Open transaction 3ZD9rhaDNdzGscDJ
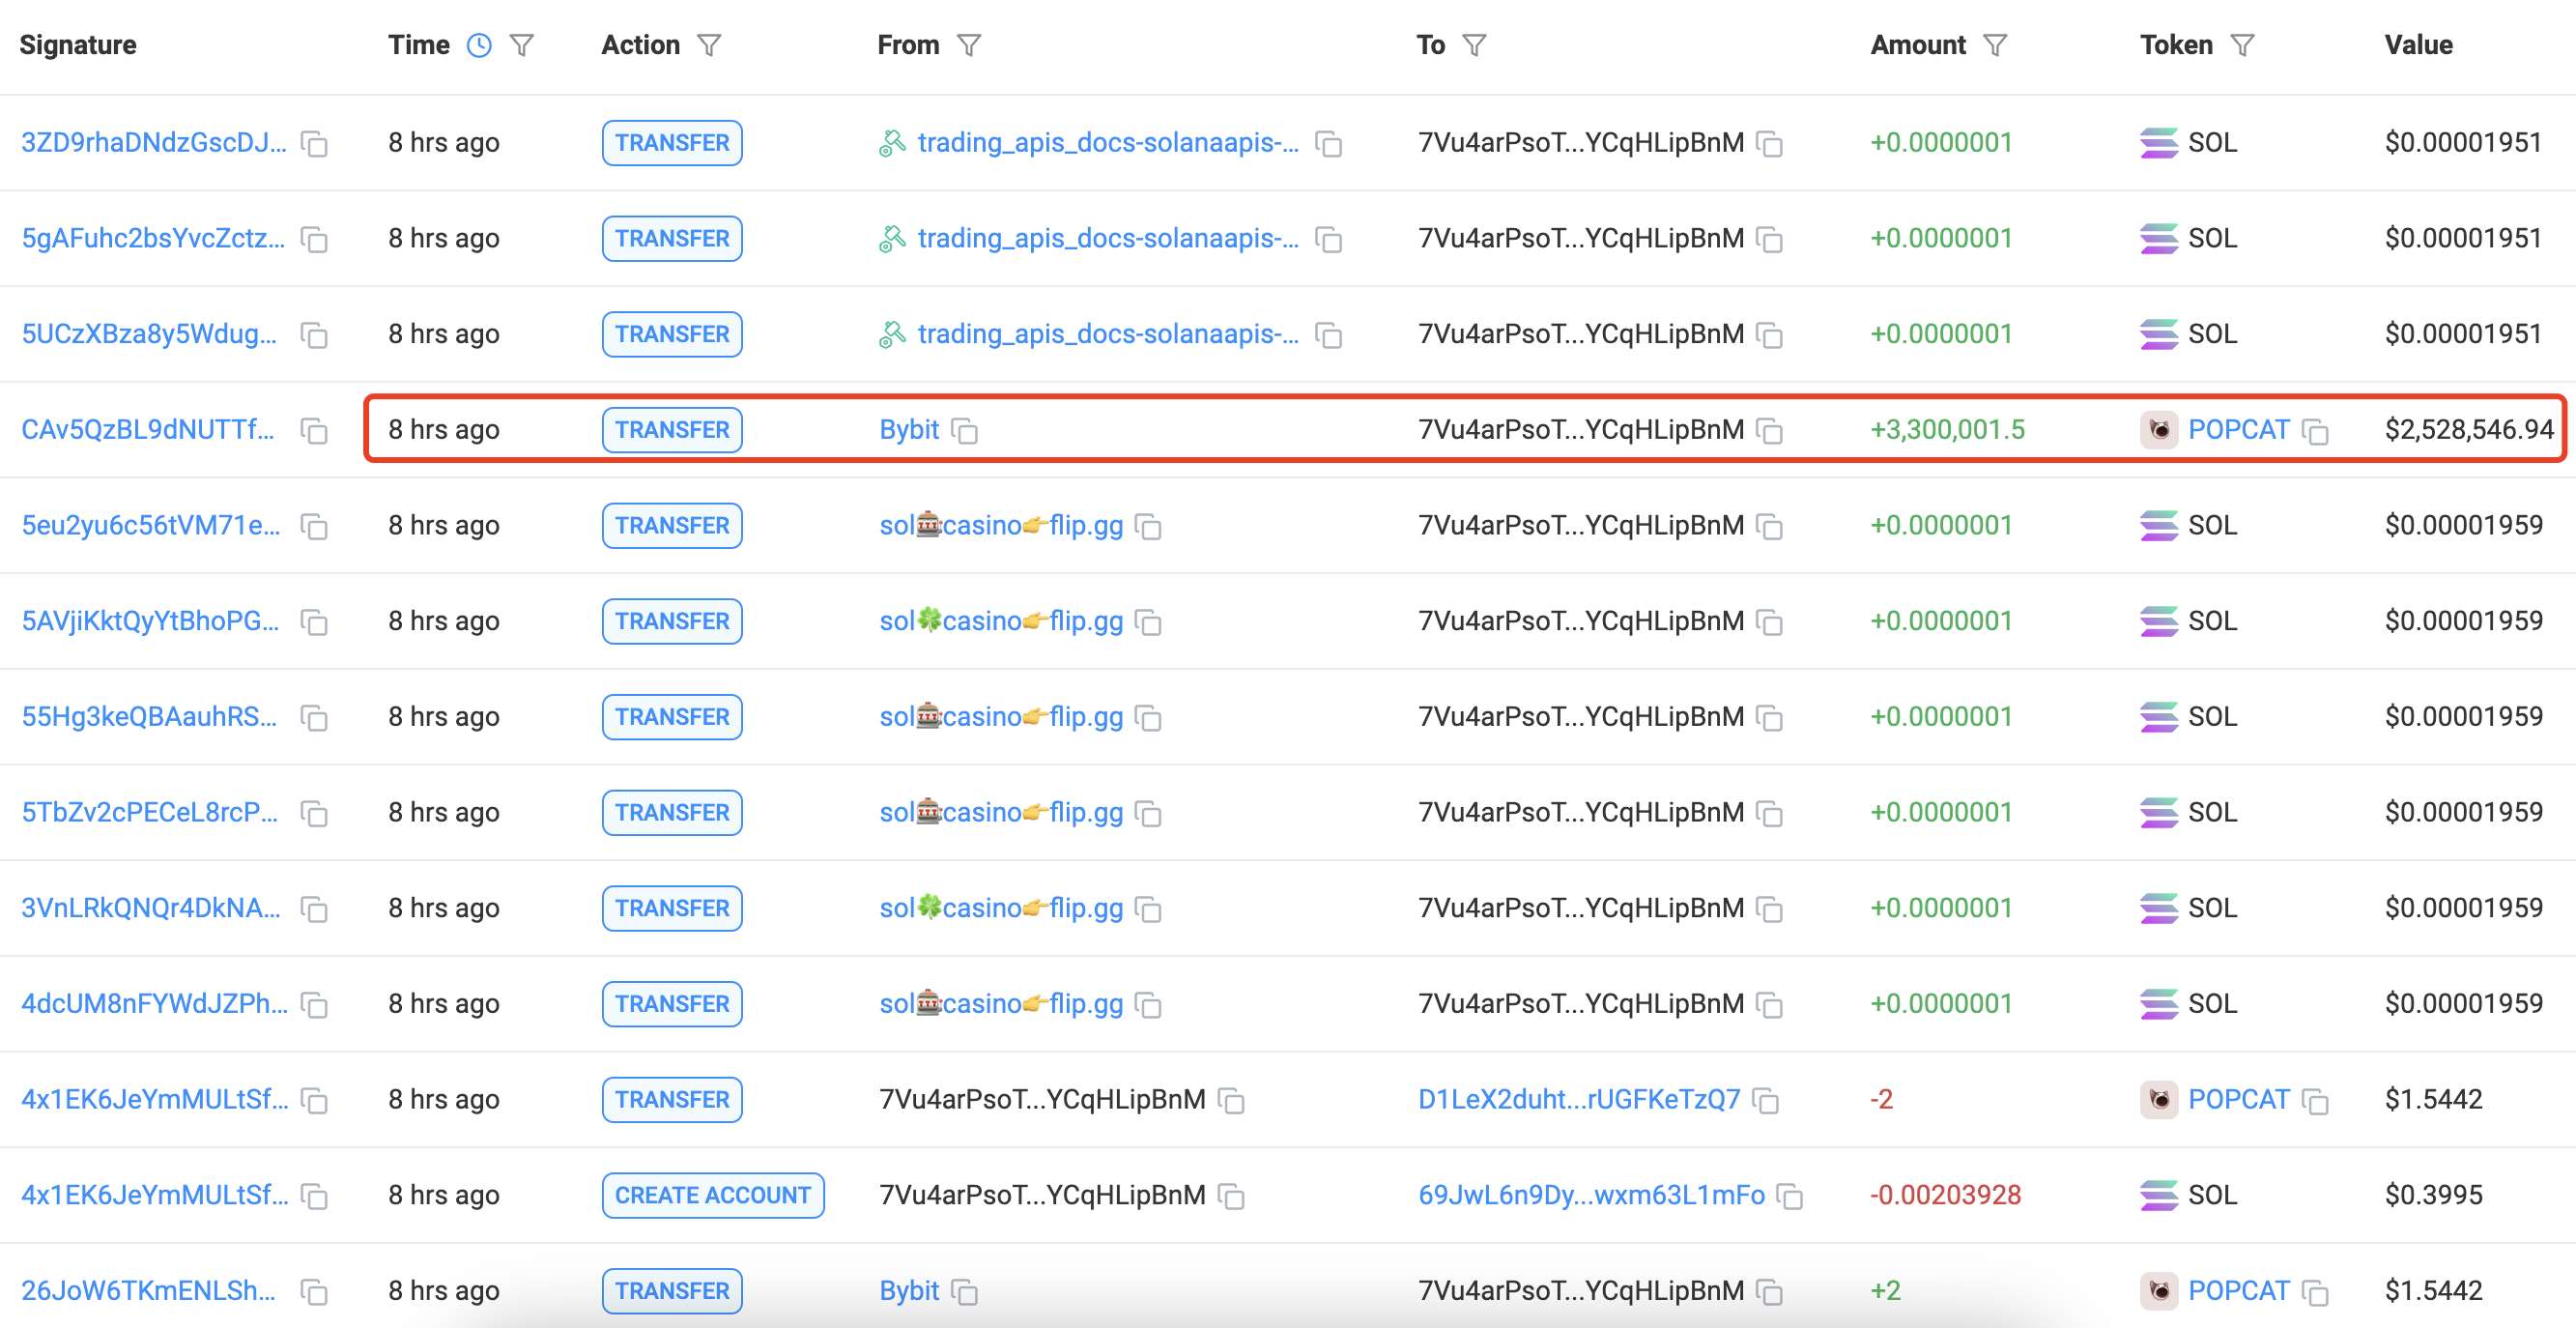 coord(154,143)
